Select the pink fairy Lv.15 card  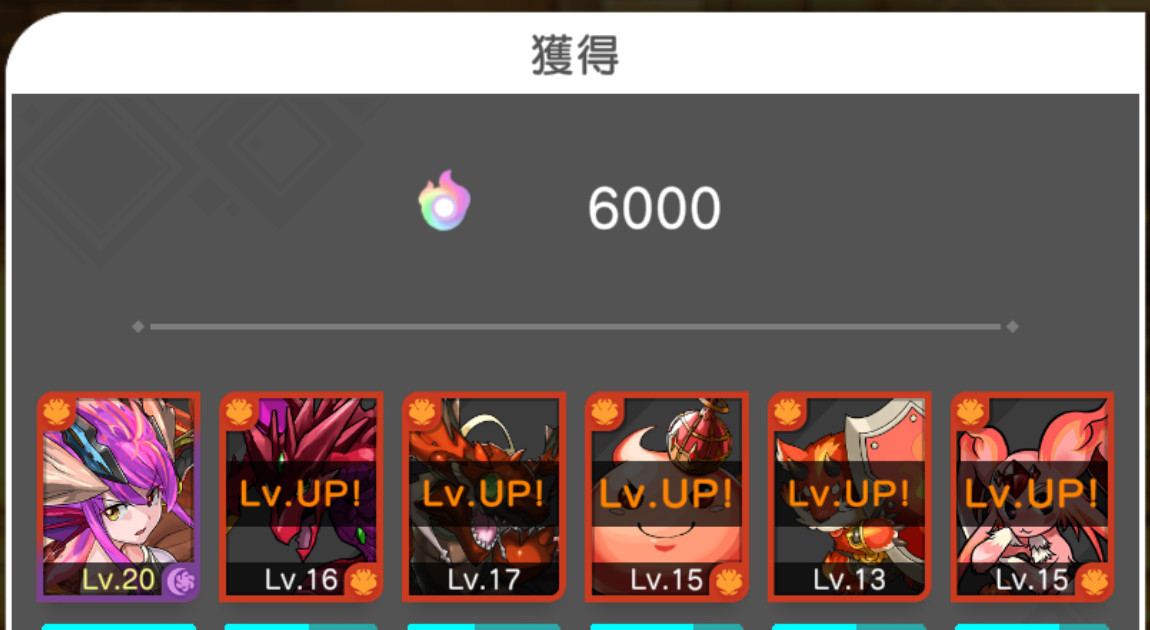1032,497
